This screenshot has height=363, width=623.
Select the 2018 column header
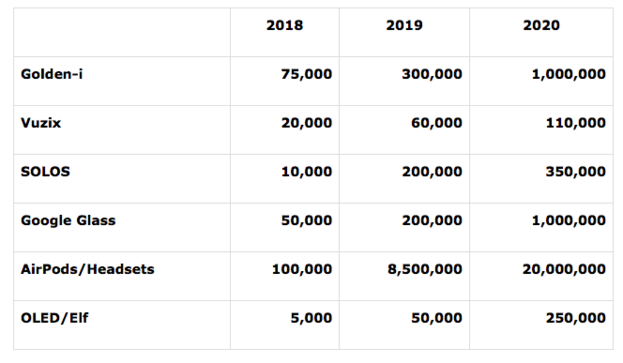coord(284,25)
